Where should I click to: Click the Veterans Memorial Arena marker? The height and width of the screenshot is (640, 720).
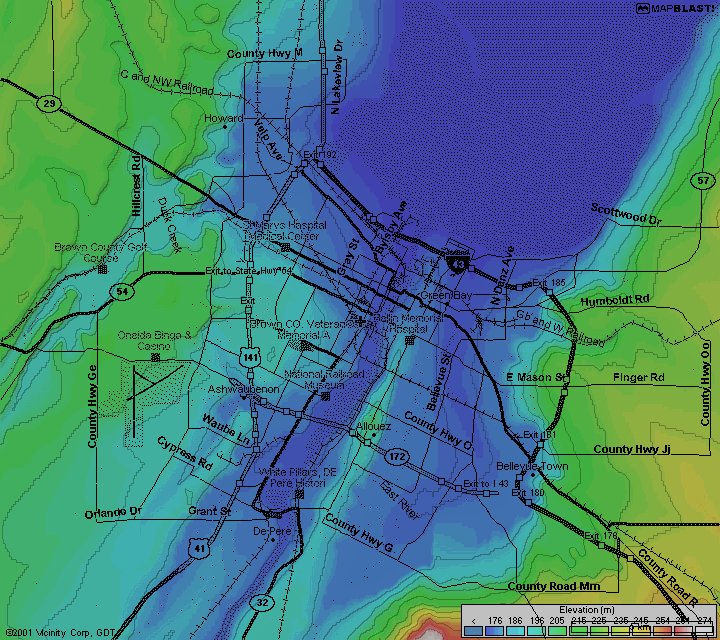tap(306, 345)
